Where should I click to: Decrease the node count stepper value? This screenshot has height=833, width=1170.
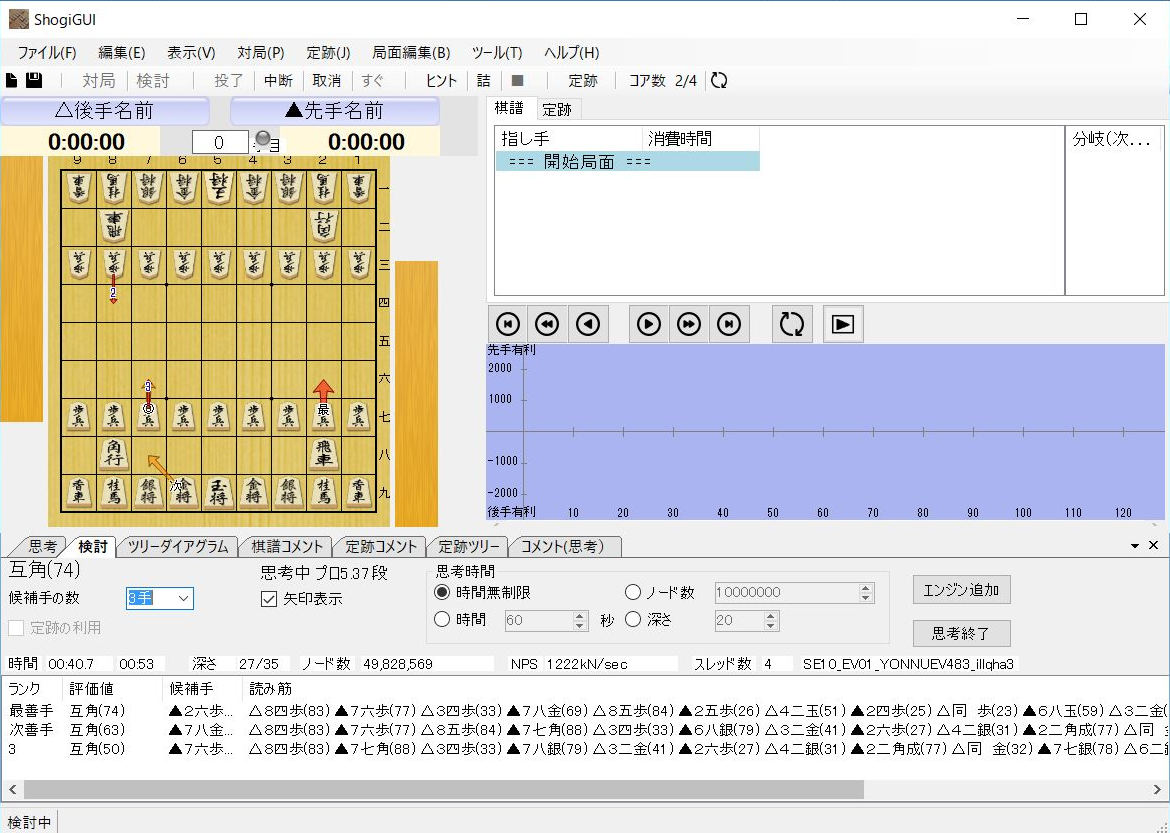[866, 598]
